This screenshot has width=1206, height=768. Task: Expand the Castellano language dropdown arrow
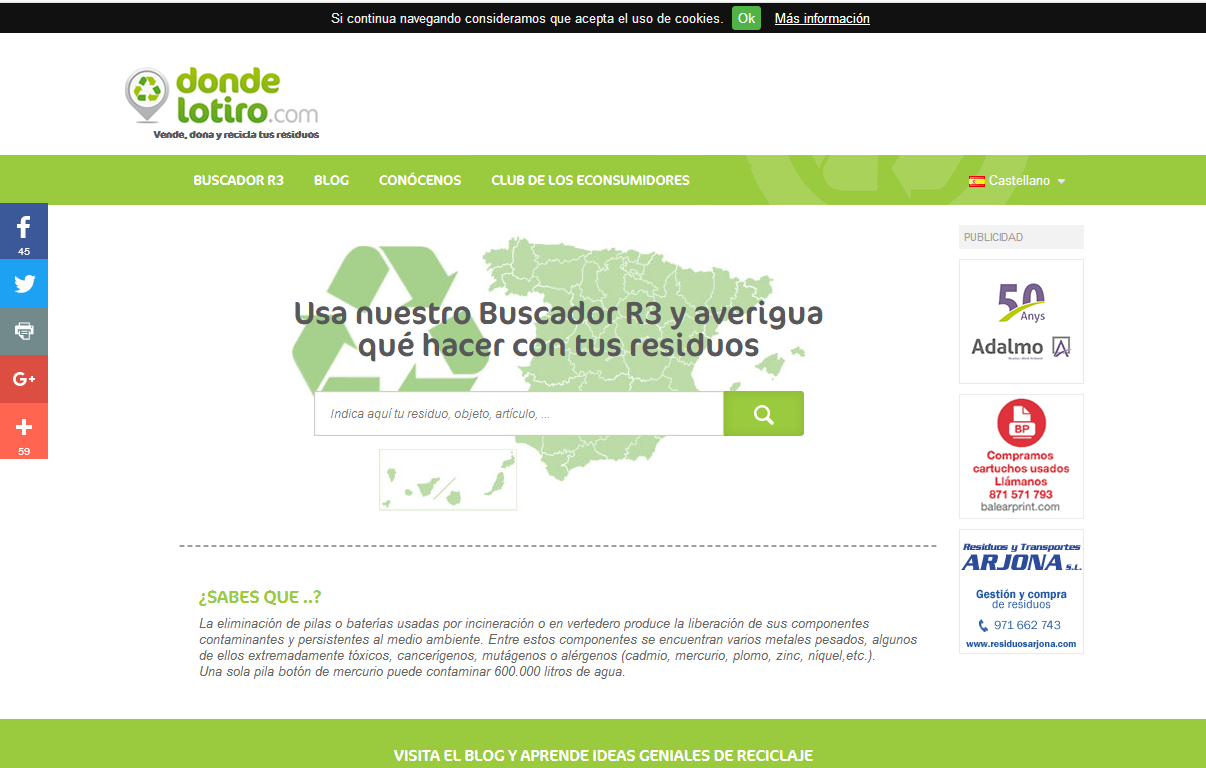[1061, 181]
